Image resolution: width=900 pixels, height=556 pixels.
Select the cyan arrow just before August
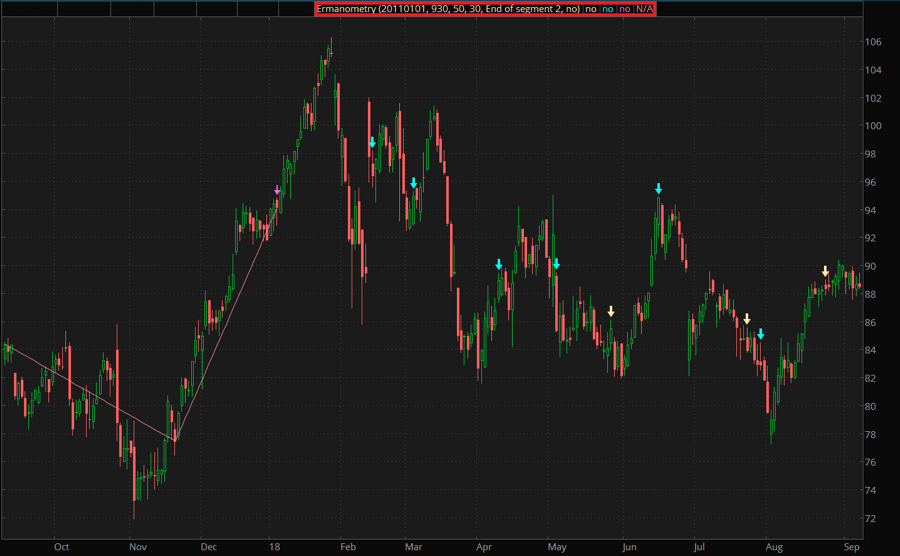tap(760, 333)
